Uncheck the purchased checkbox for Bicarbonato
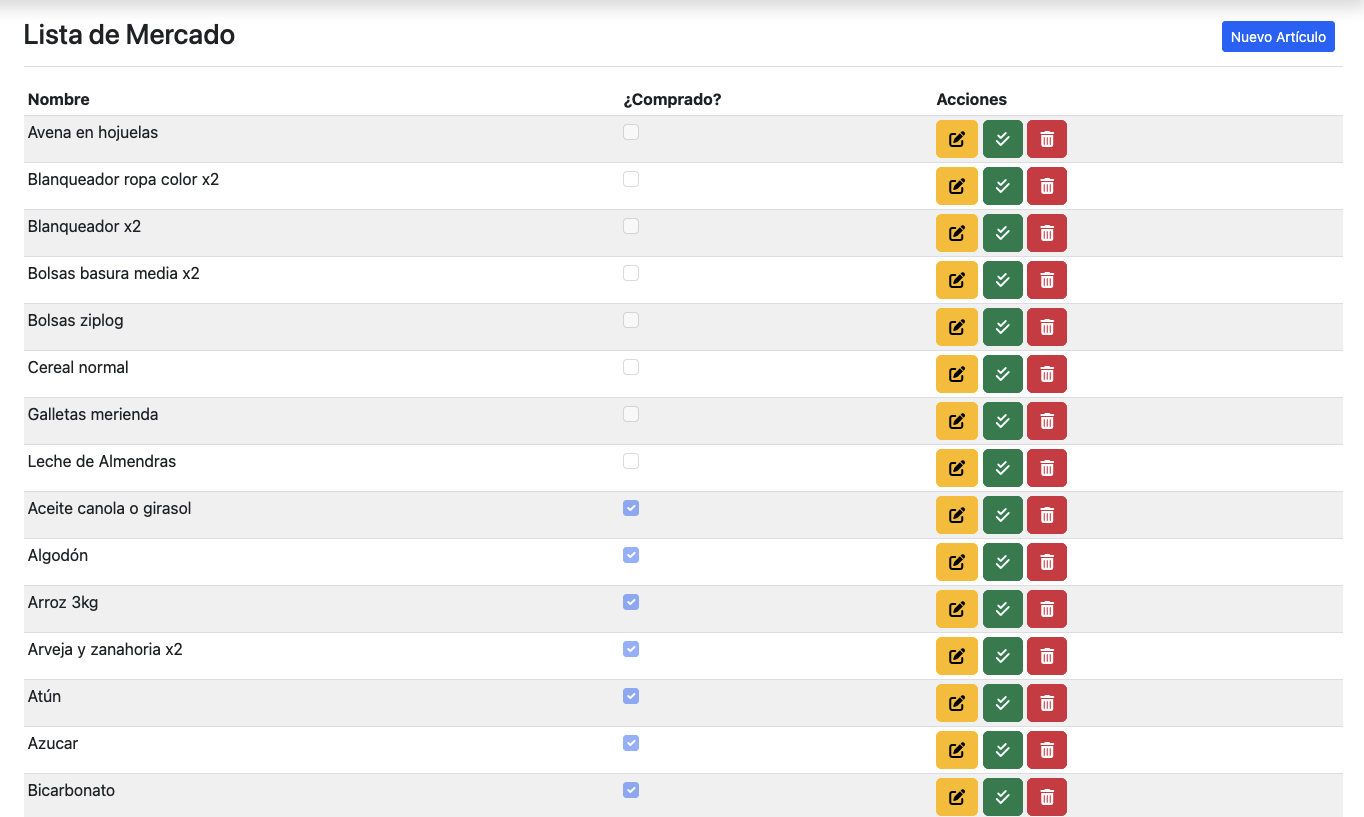The width and height of the screenshot is (1364, 817). (x=631, y=790)
